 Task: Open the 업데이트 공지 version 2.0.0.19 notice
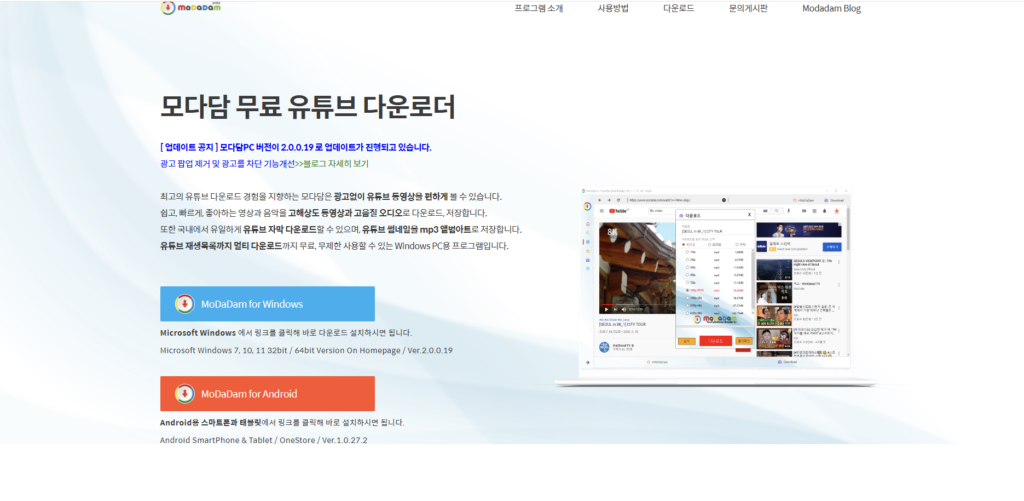296,147
